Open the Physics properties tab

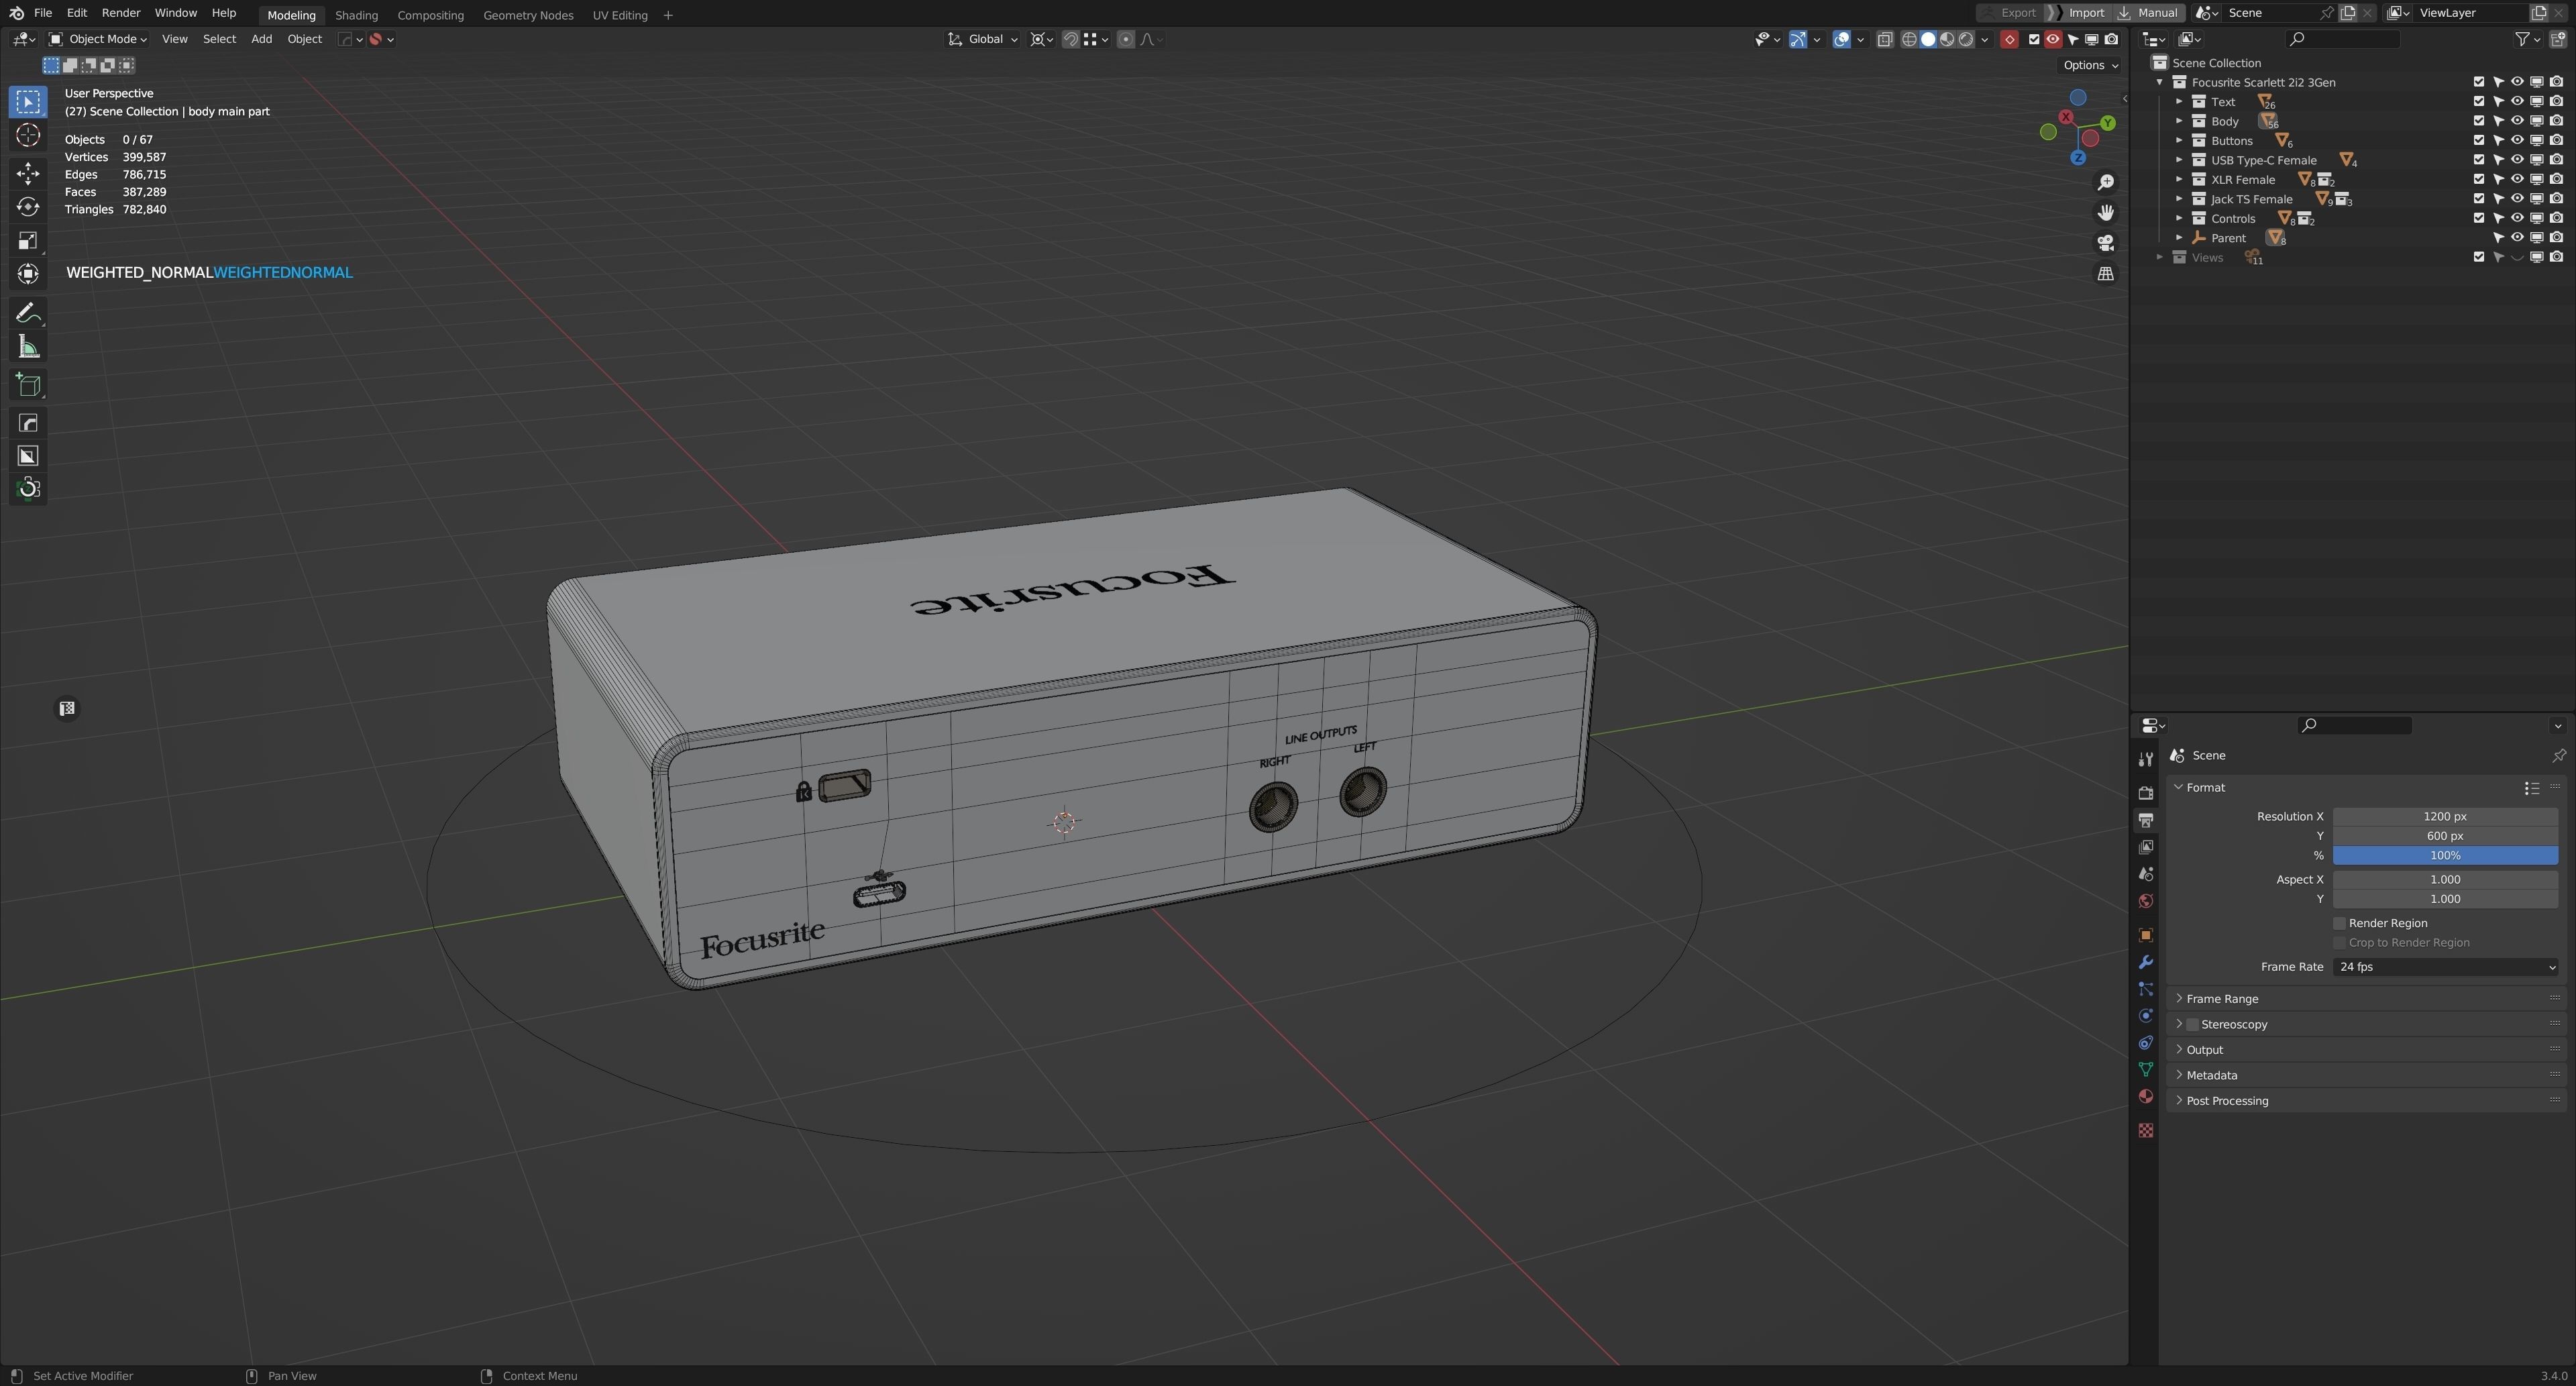click(x=2145, y=1016)
